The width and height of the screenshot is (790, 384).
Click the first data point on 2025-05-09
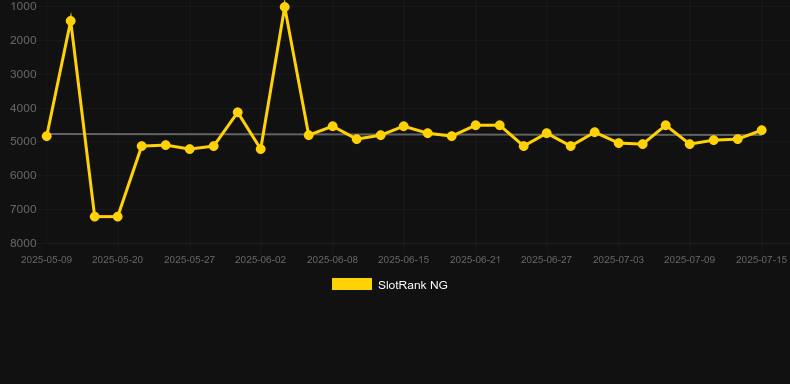(x=46, y=136)
